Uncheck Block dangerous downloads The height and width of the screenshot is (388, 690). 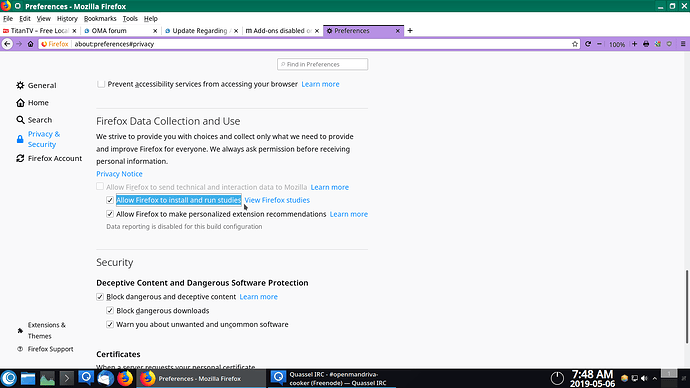pyautogui.click(x=110, y=311)
